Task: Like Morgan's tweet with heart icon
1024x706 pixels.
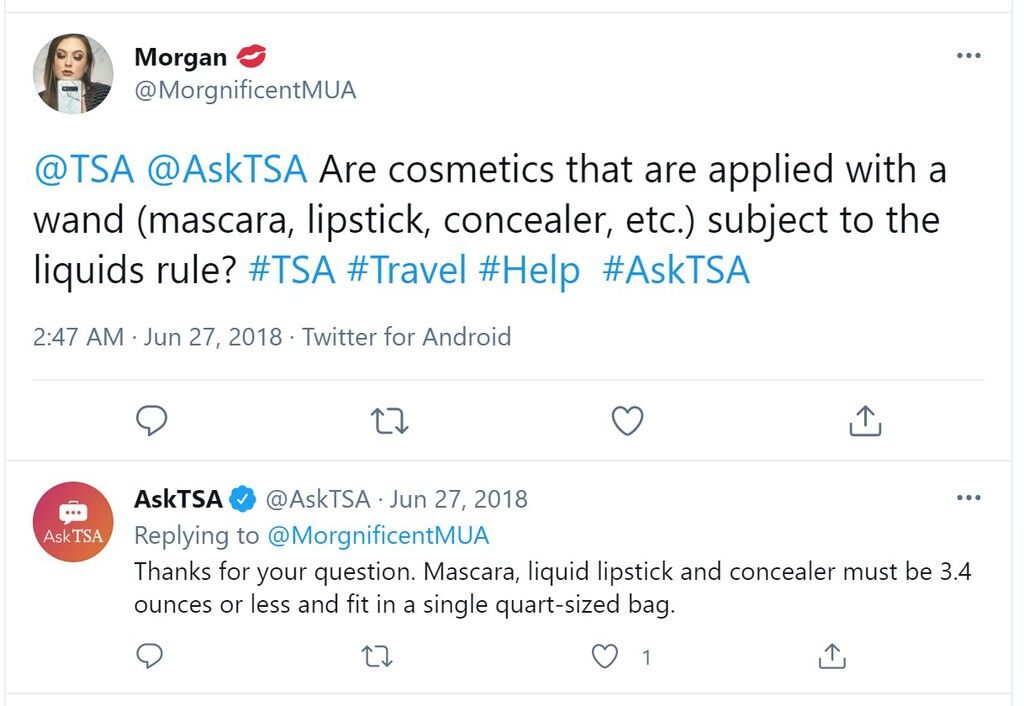Action: pos(628,421)
